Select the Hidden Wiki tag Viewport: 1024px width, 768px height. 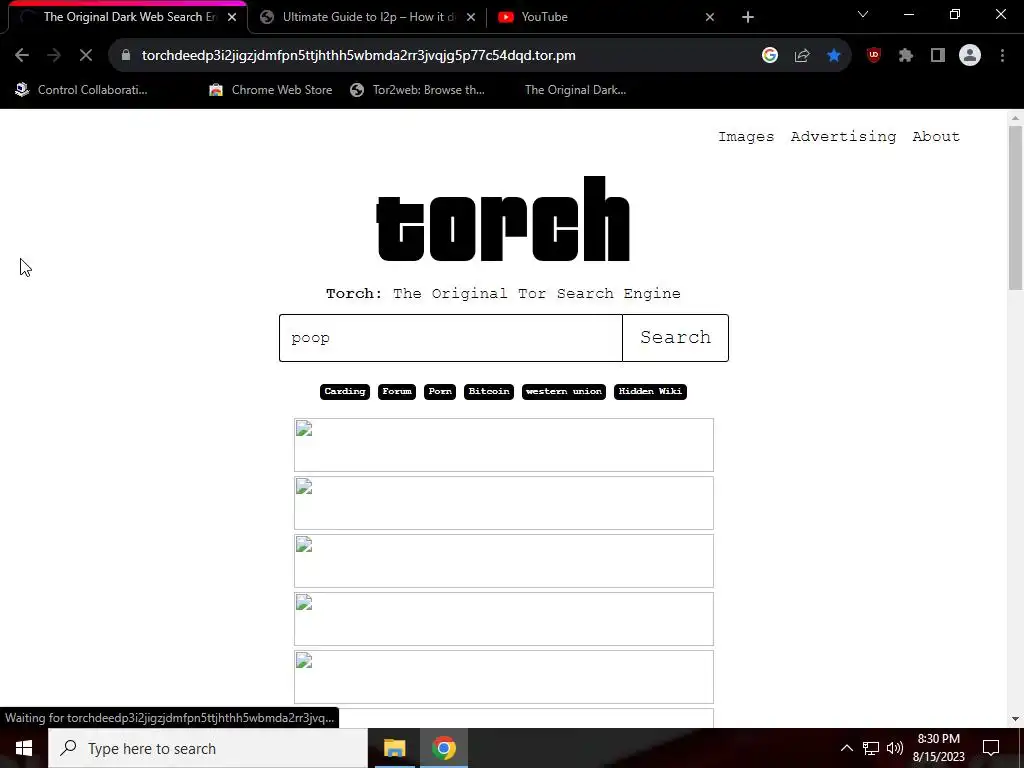click(x=650, y=392)
